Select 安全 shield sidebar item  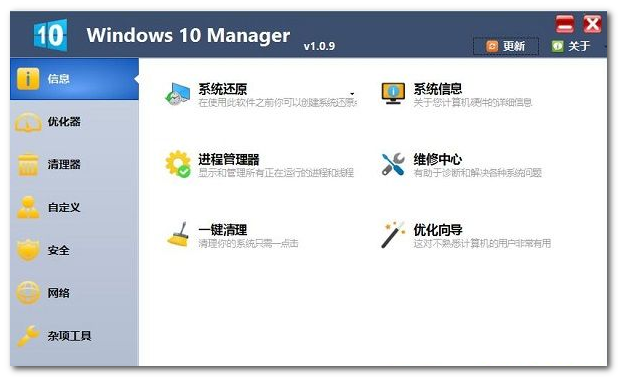tap(74, 250)
